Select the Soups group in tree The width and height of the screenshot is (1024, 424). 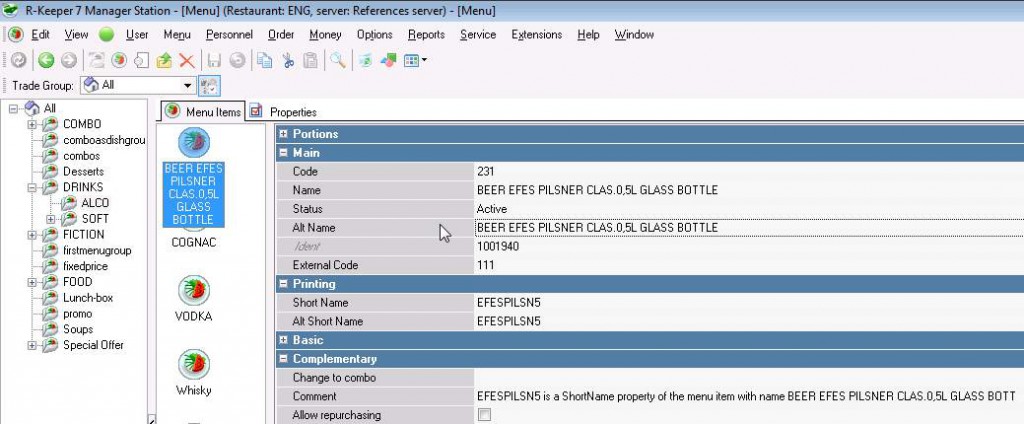click(x=78, y=329)
